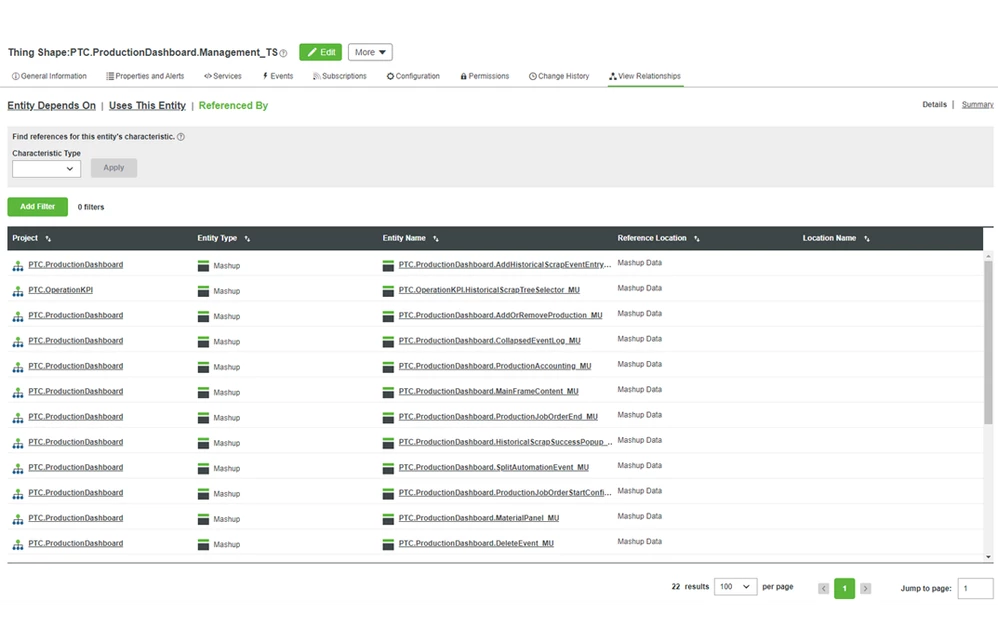Open the Change History tab

(x=559, y=76)
